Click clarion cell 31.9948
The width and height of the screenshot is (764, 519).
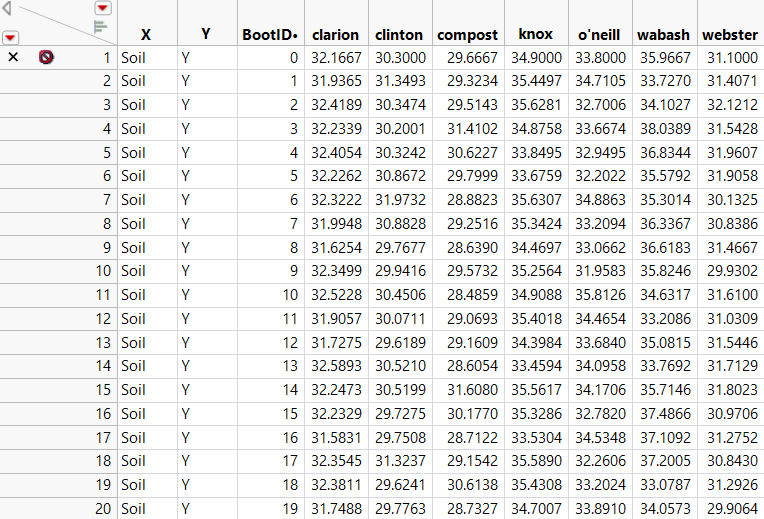pos(337,224)
